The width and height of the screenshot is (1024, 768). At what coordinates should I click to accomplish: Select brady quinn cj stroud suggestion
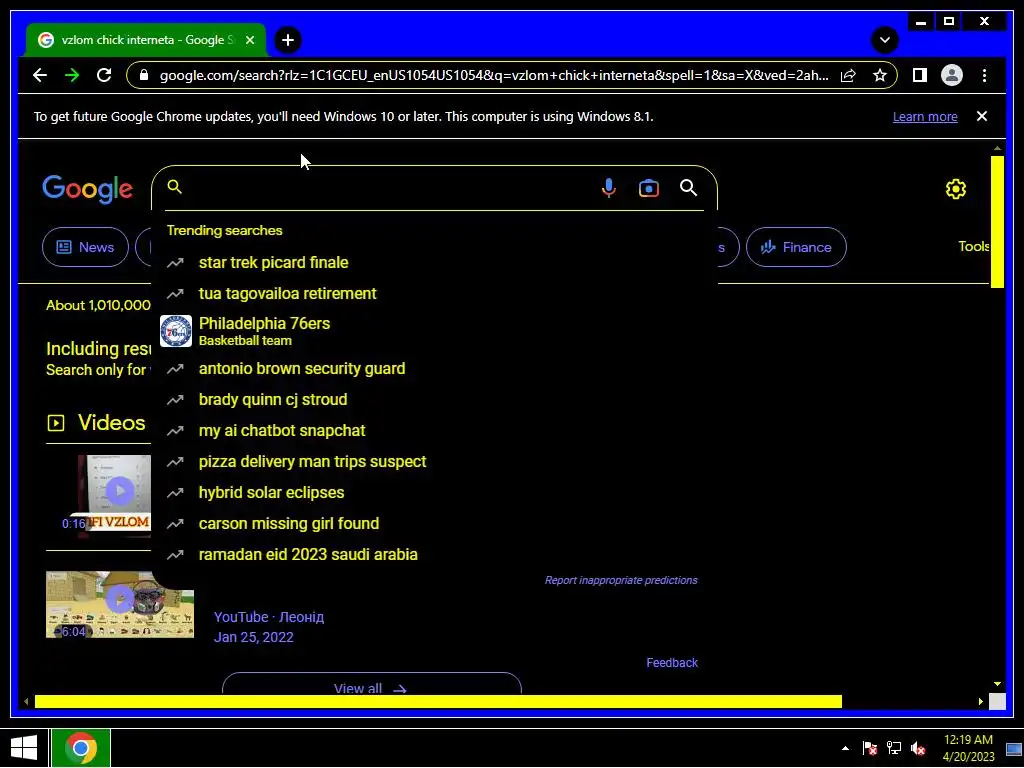pyautogui.click(x=434, y=400)
